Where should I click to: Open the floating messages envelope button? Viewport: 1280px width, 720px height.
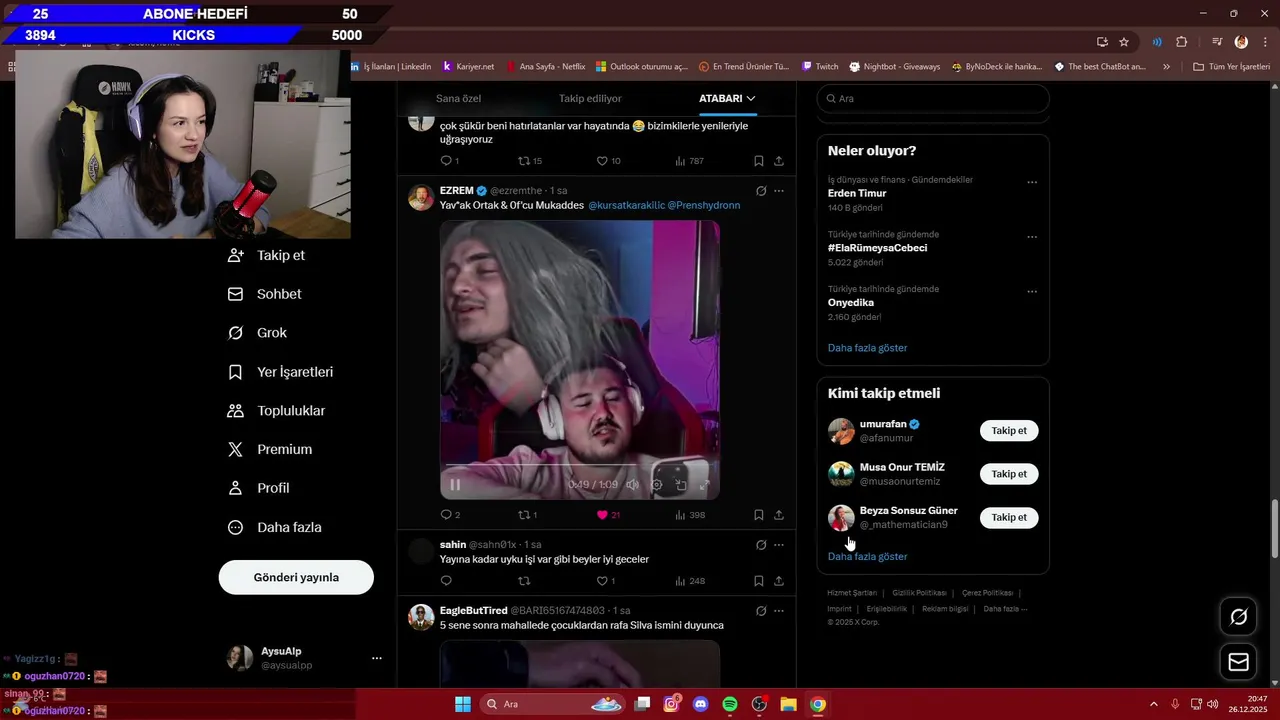click(1238, 662)
